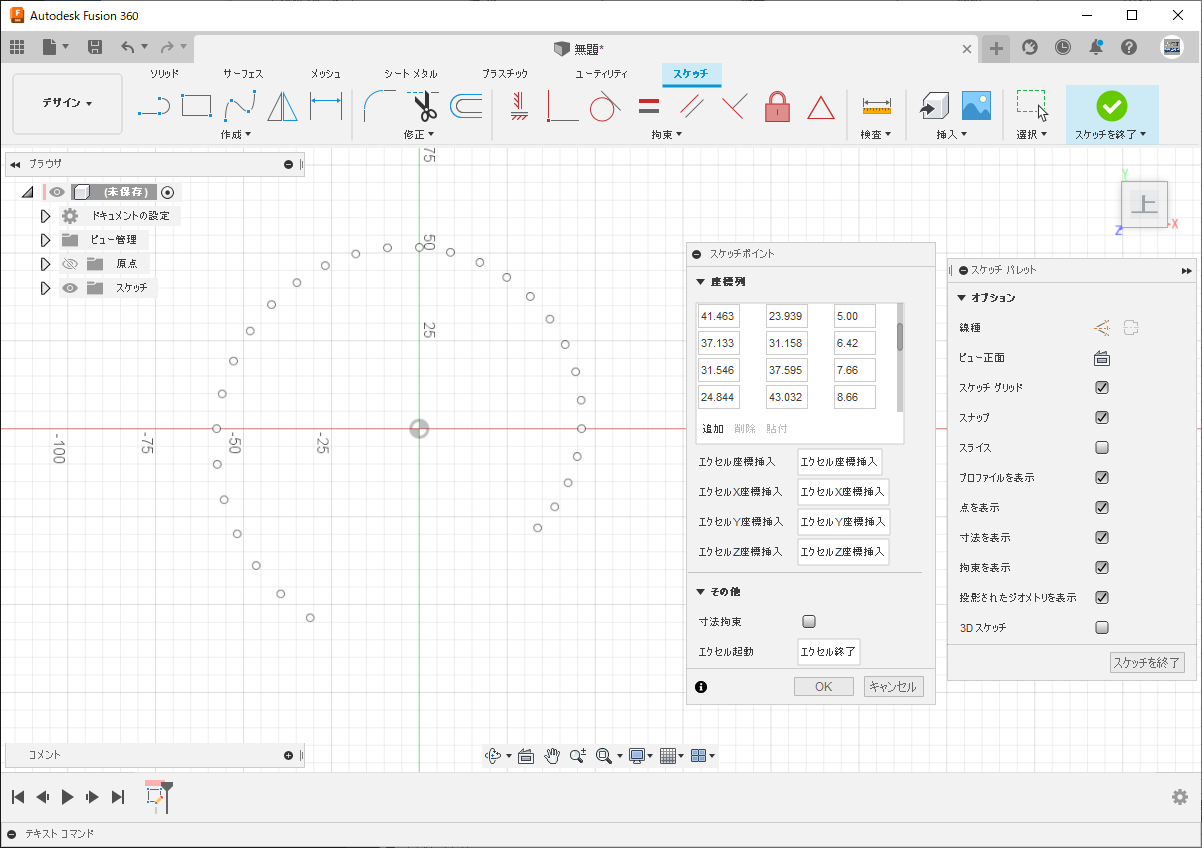
Task: Enable 3D スケッチ checkbox
Action: [x=1102, y=628]
